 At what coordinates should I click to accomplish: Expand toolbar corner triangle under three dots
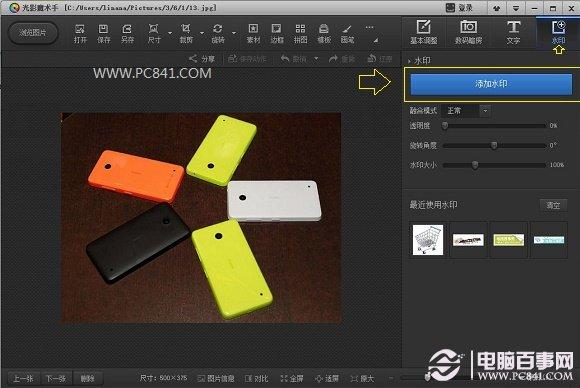pos(375,40)
